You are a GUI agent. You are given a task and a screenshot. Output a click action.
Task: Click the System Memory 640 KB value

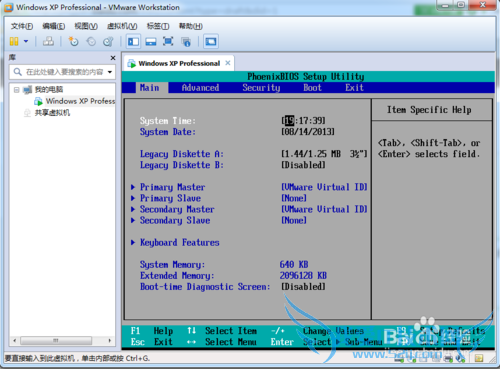click(294, 264)
